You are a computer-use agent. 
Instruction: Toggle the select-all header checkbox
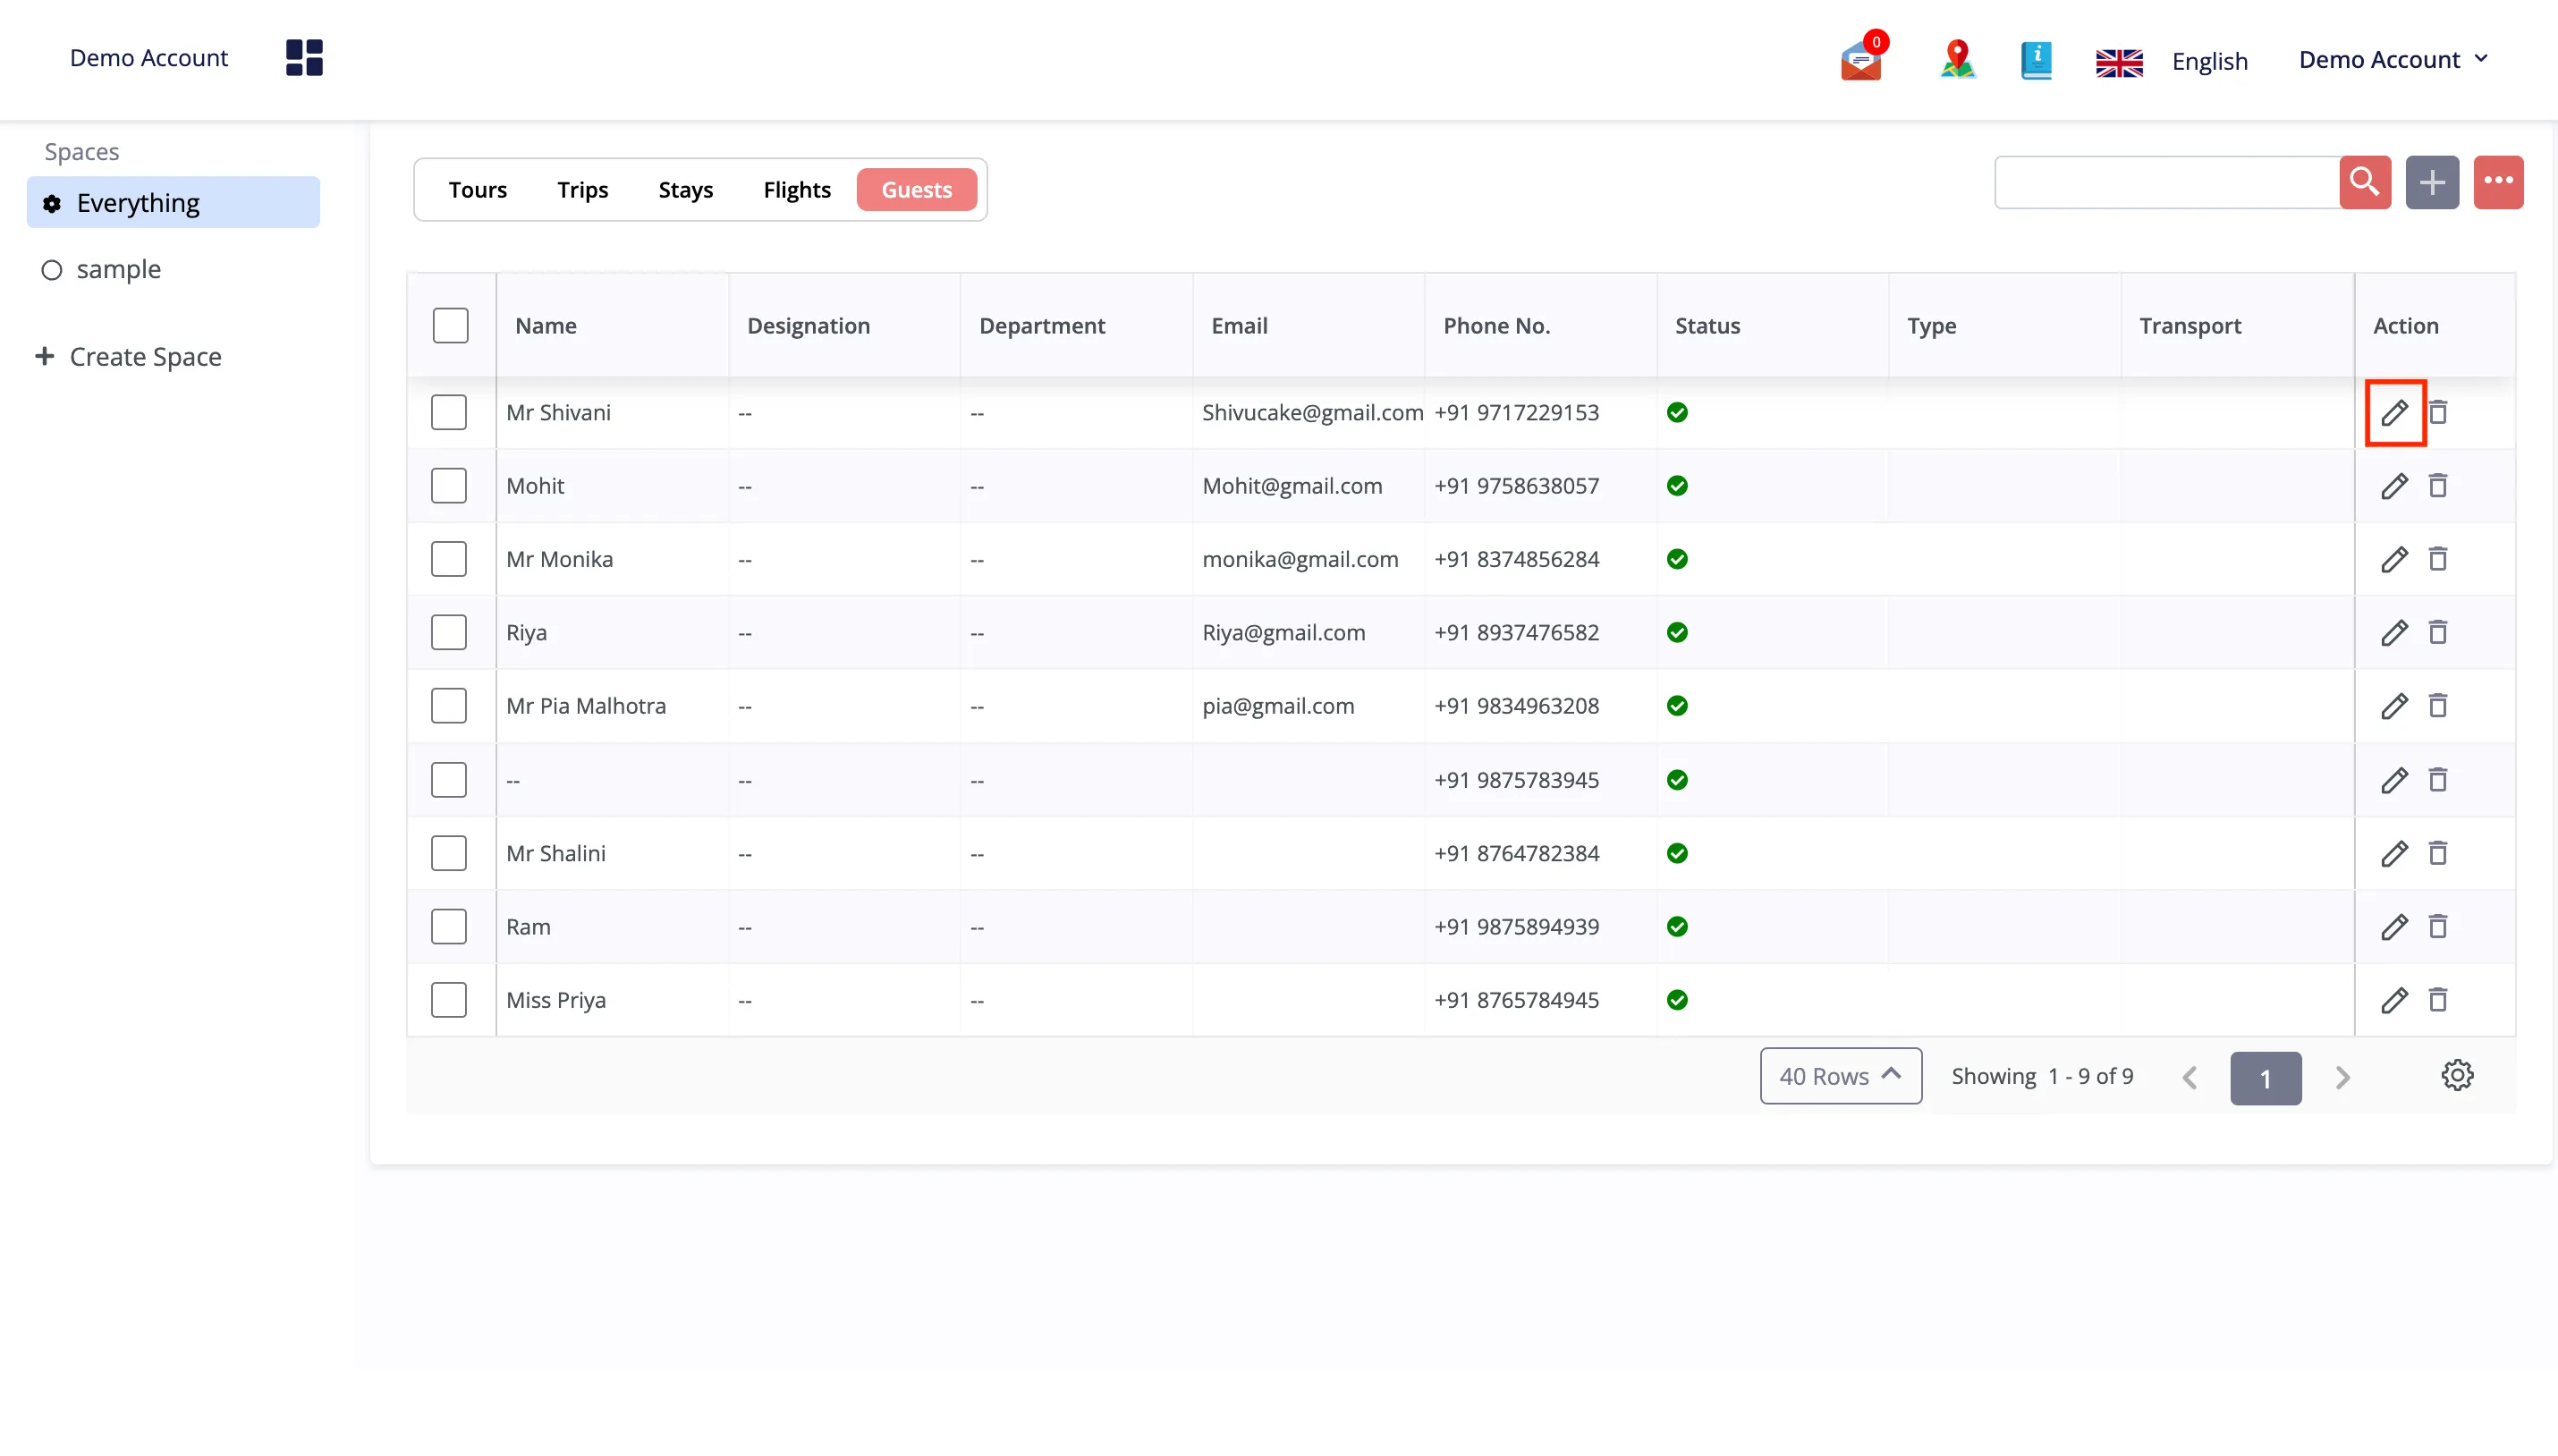[x=451, y=326]
